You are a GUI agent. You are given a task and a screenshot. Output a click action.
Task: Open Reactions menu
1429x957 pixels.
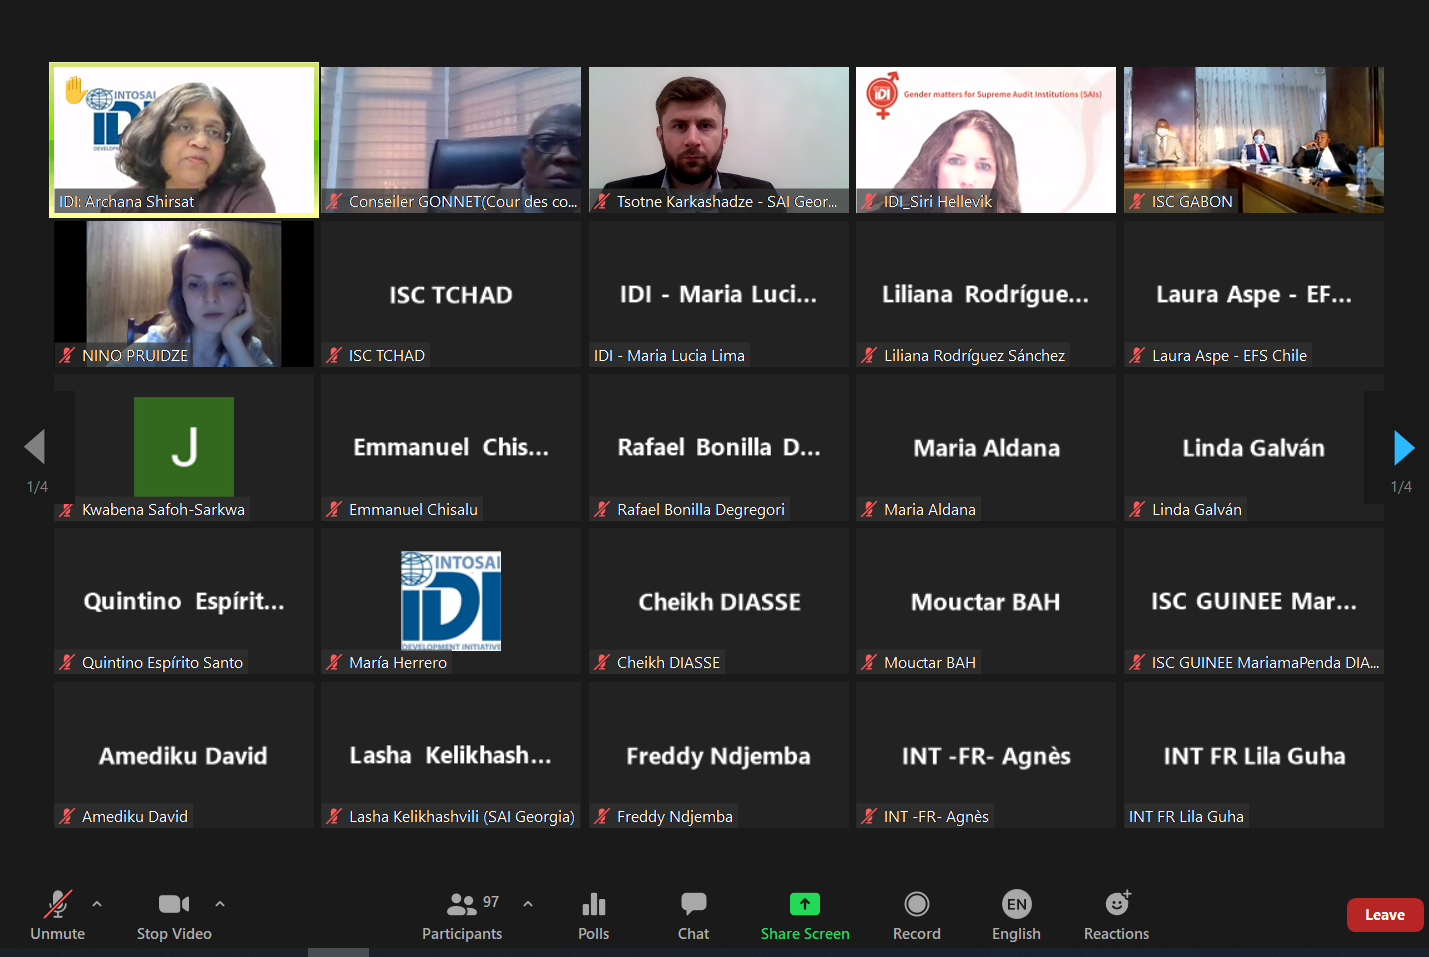[x=1117, y=915]
